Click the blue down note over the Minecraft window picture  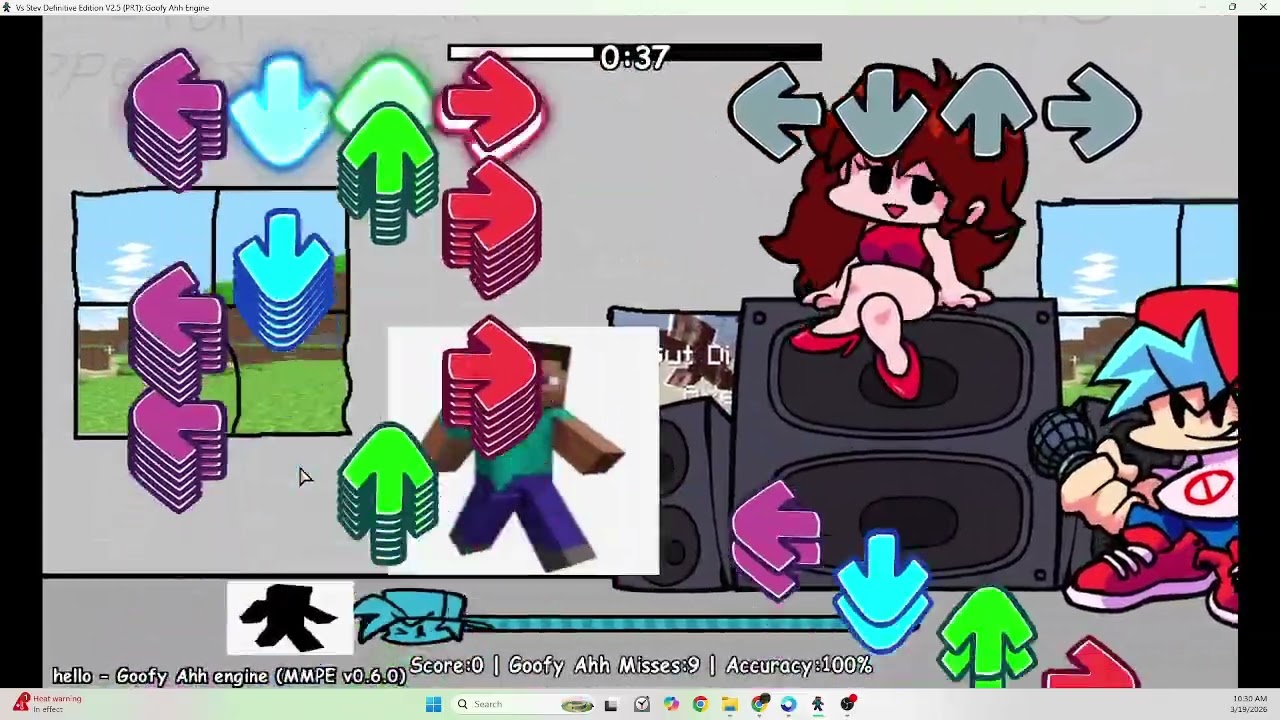[x=283, y=280]
